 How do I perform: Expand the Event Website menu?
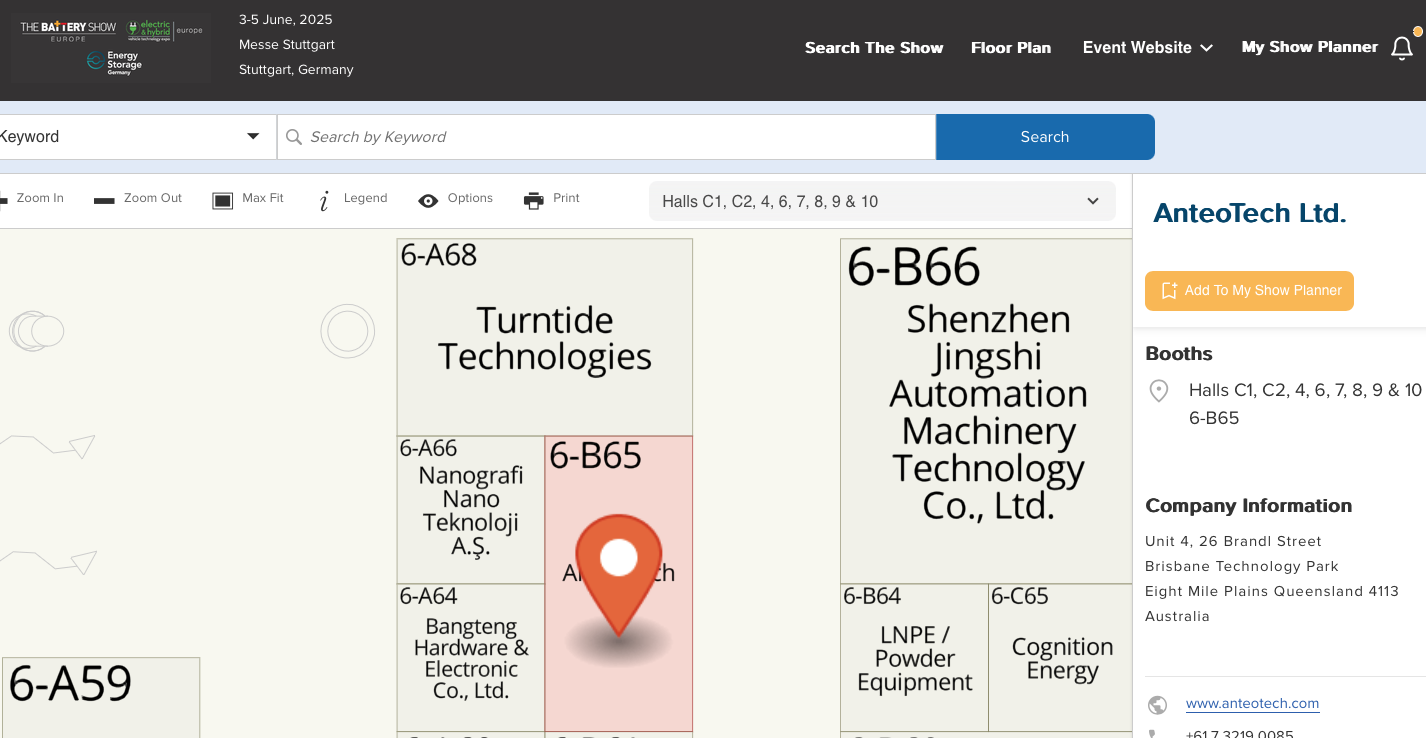[x=1147, y=48]
